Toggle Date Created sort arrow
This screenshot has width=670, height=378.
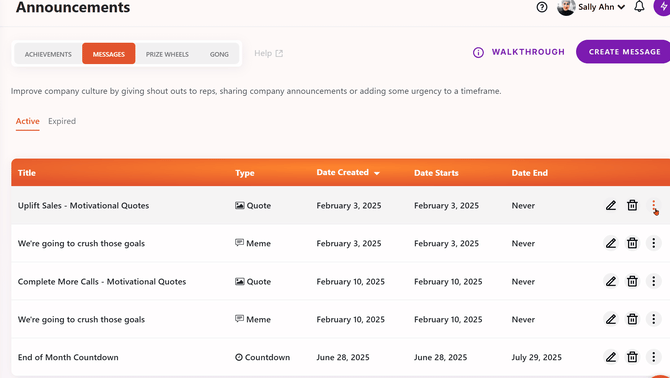pyautogui.click(x=376, y=173)
